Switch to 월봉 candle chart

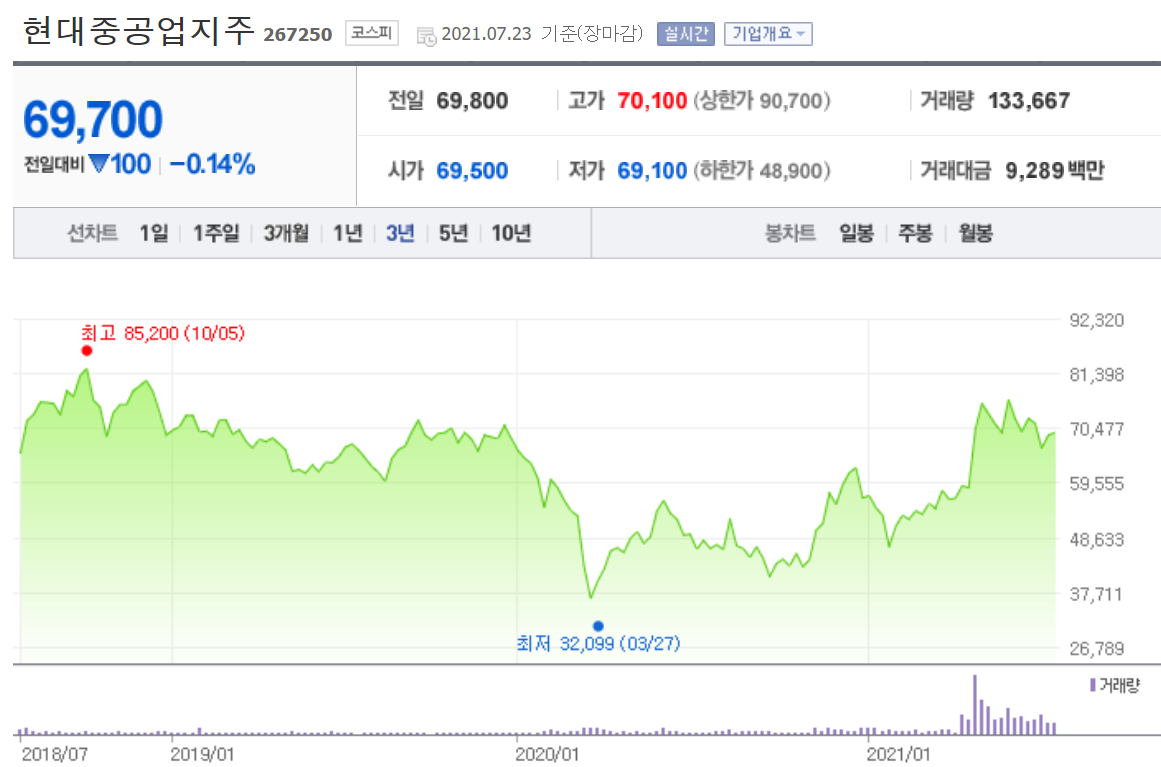(x=975, y=233)
